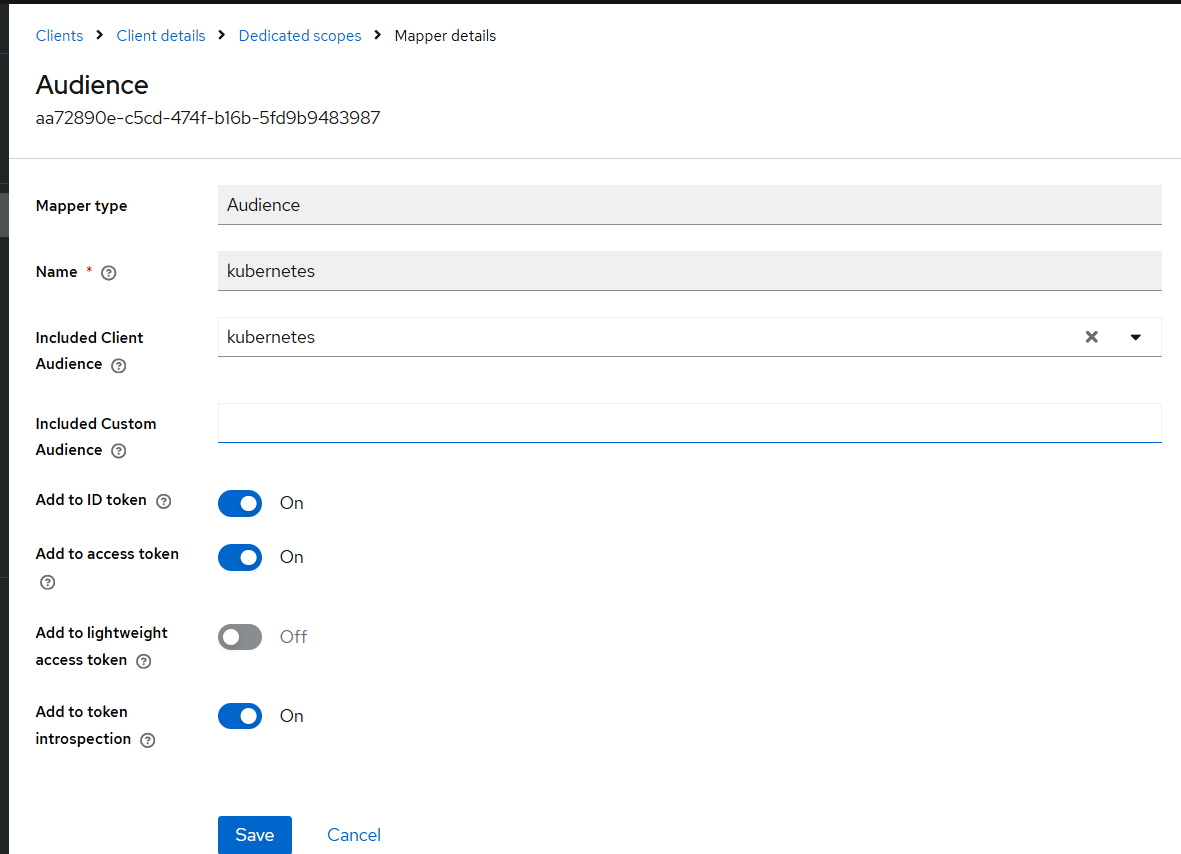The width and height of the screenshot is (1181, 854).
Task: Open help for Add to token introspection
Action: point(147,740)
